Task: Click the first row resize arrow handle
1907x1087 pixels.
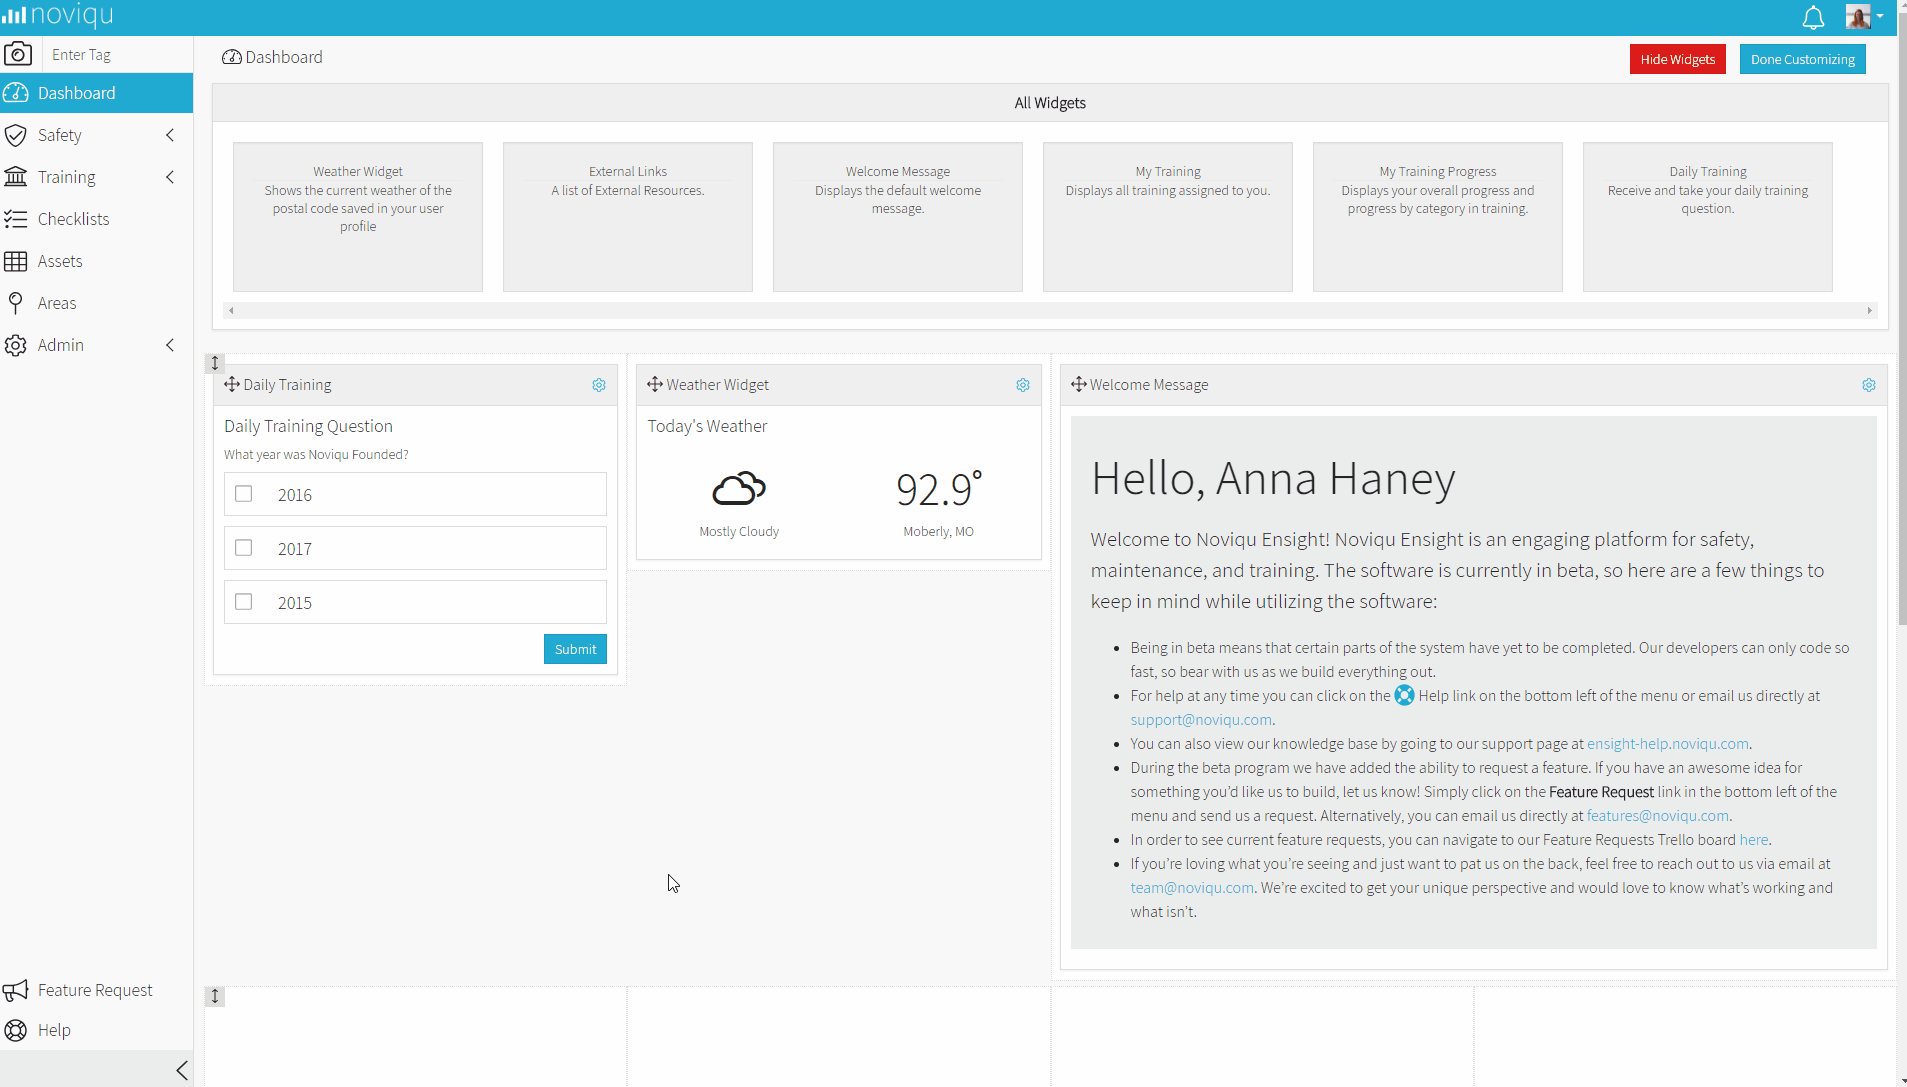Action: click(x=214, y=363)
